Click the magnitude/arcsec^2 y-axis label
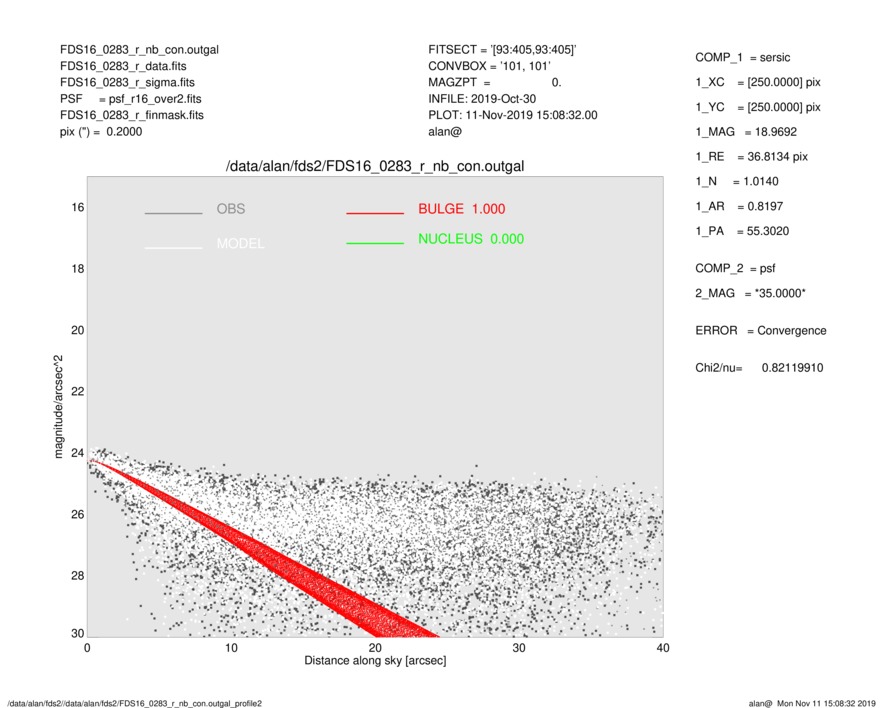Screen dimensions: 885x708 click(58, 407)
